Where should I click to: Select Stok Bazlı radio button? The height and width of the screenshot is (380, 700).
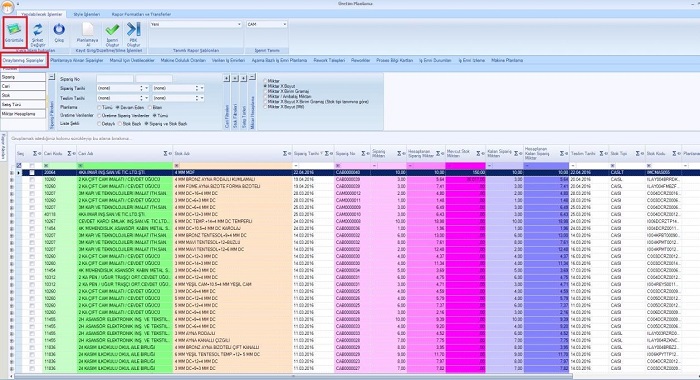pyautogui.click(x=120, y=124)
